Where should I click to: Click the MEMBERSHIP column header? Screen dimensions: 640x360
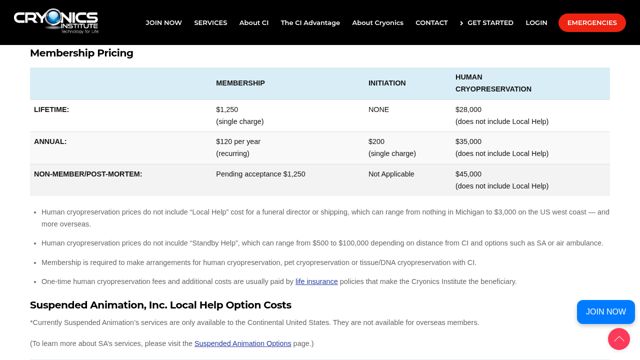point(240,83)
